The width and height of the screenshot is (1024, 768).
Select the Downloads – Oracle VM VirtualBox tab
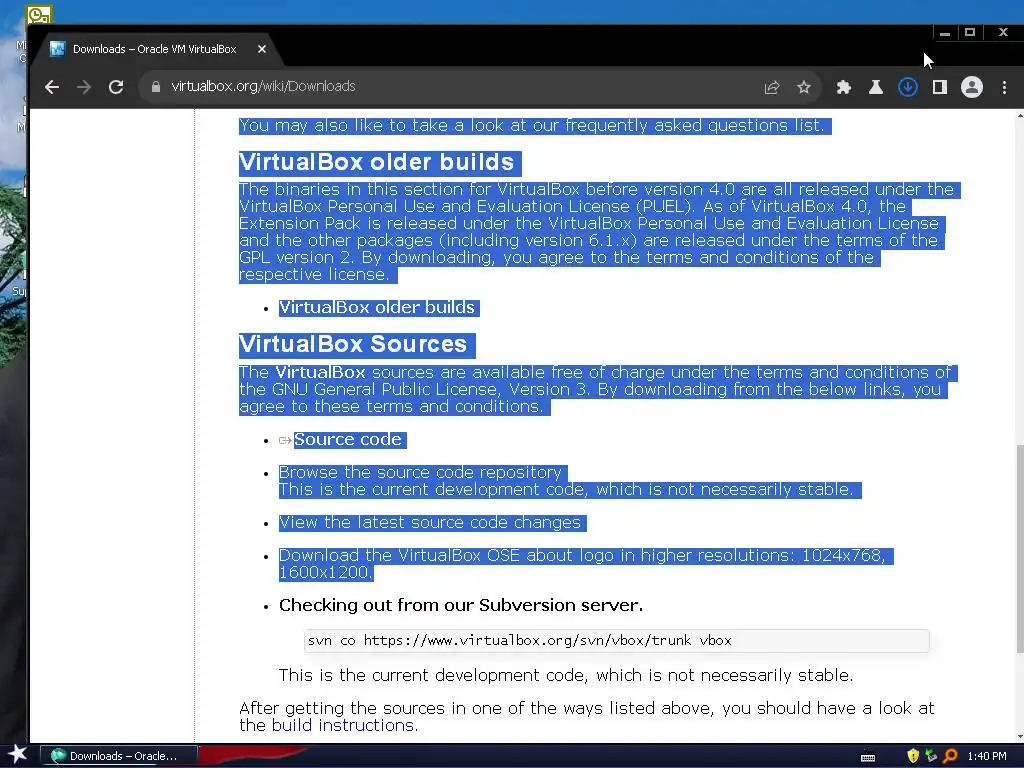(x=154, y=49)
